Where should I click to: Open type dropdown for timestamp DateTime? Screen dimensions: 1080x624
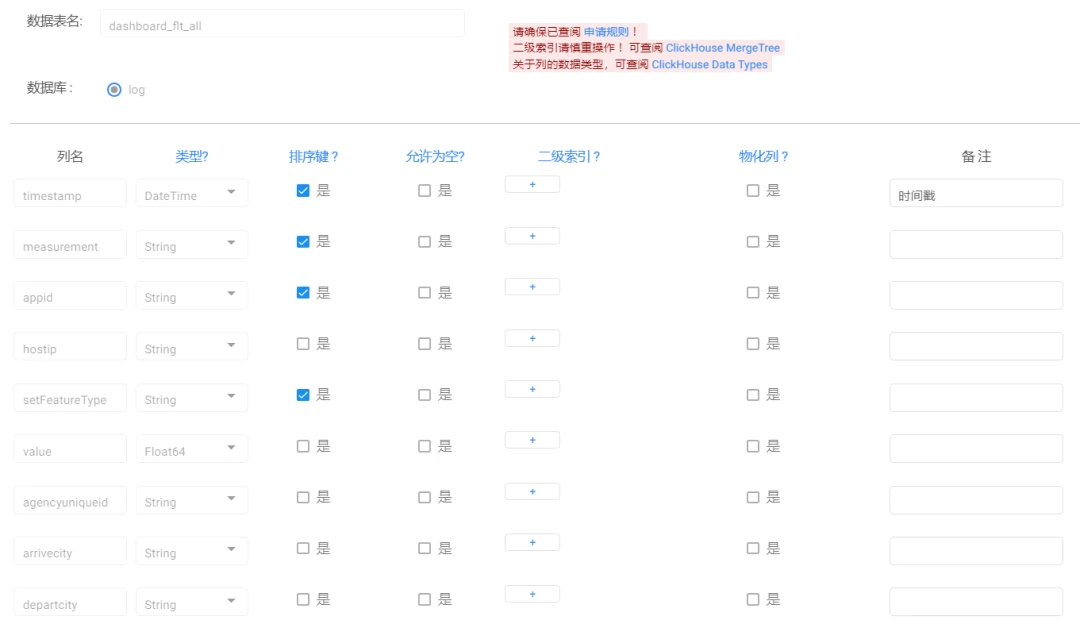(x=192, y=195)
